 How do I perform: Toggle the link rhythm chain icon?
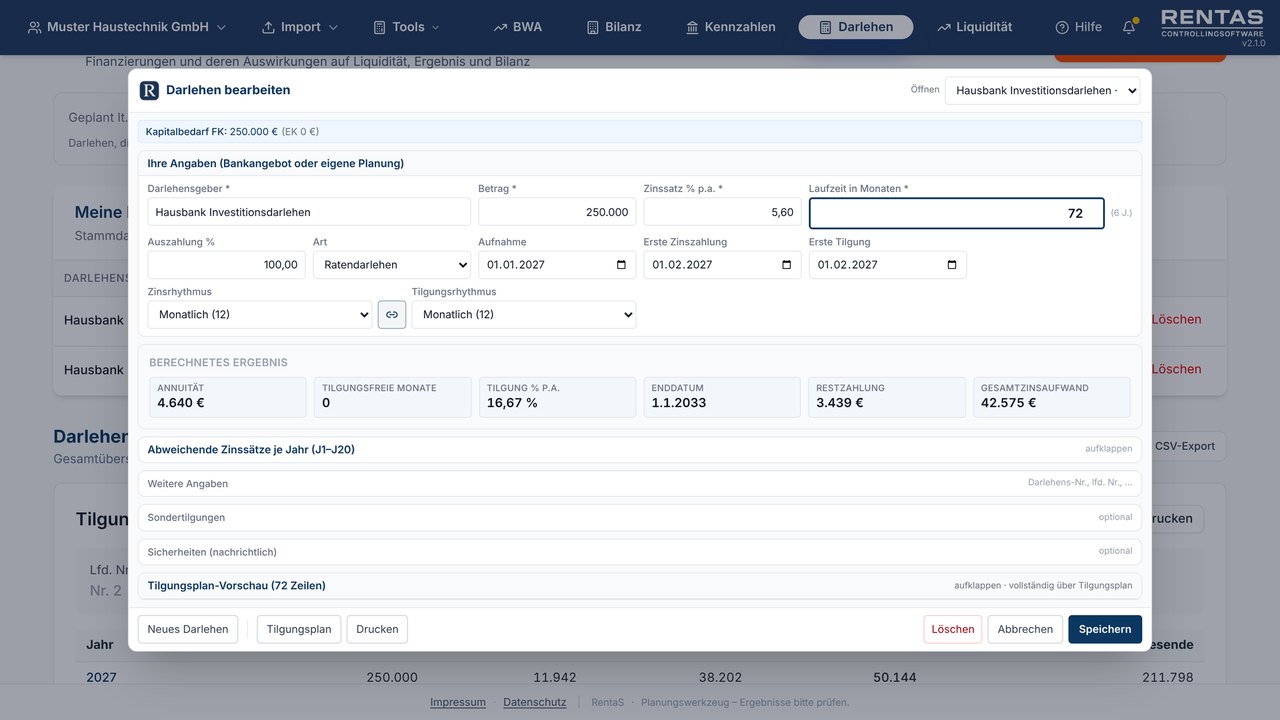392,314
